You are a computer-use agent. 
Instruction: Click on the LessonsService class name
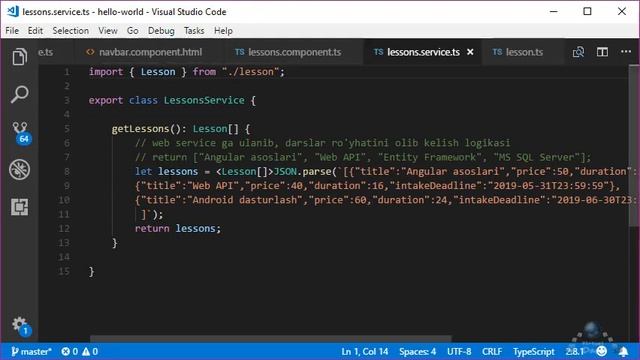pyautogui.click(x=204, y=100)
